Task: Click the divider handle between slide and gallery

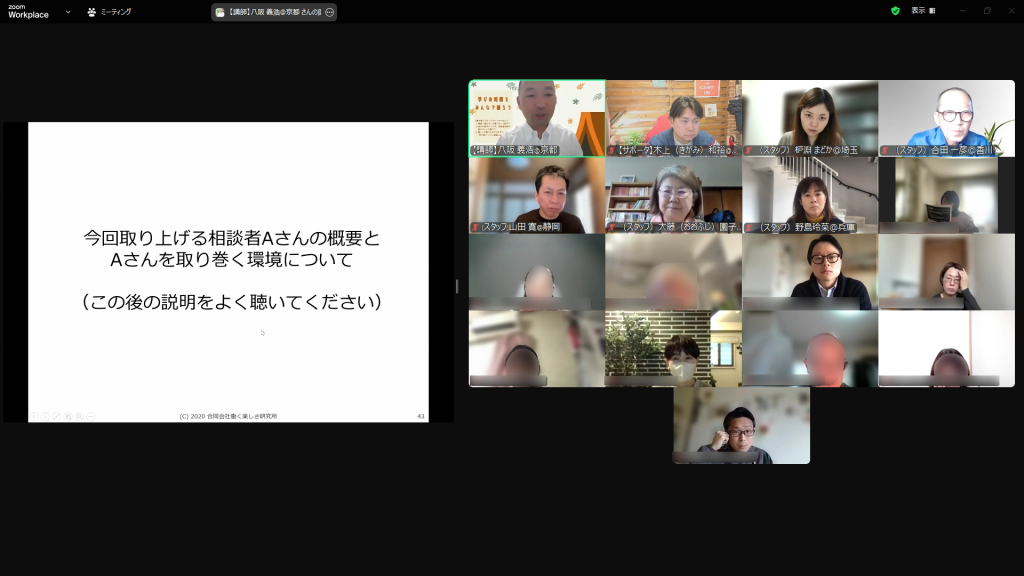Action: coord(458,286)
